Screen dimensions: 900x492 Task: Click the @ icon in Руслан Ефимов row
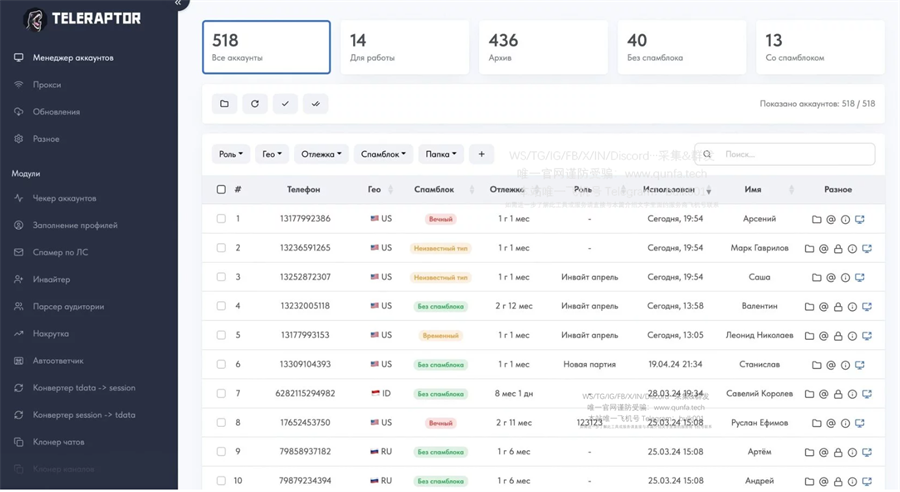(831, 423)
